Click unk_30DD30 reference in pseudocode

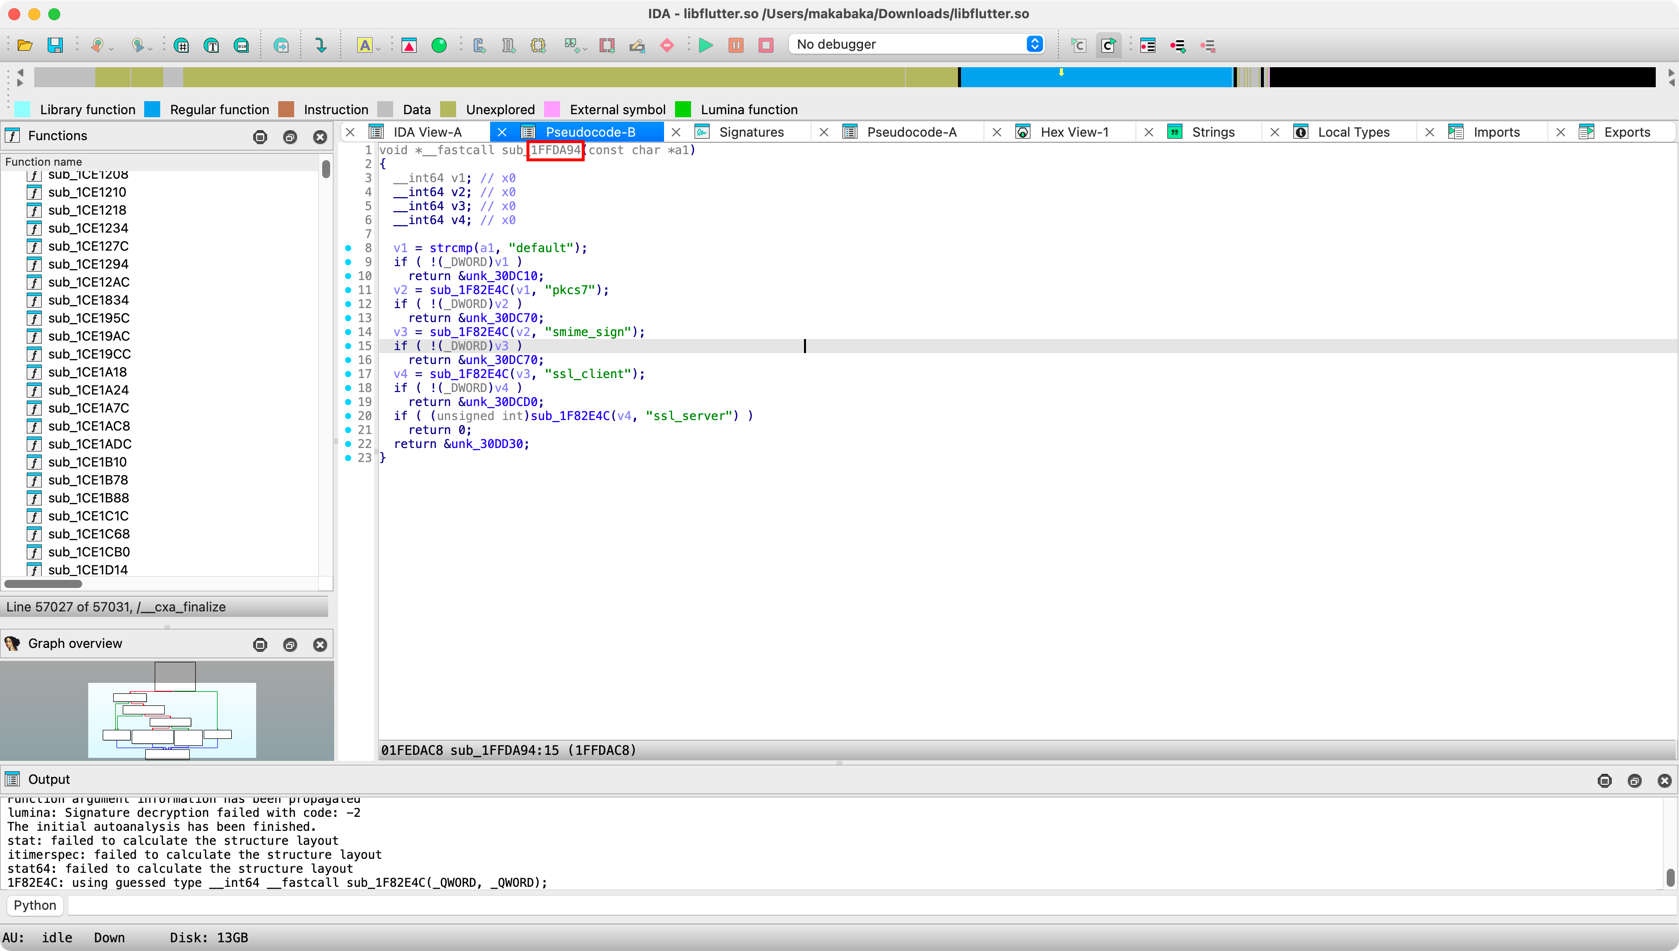coord(486,444)
